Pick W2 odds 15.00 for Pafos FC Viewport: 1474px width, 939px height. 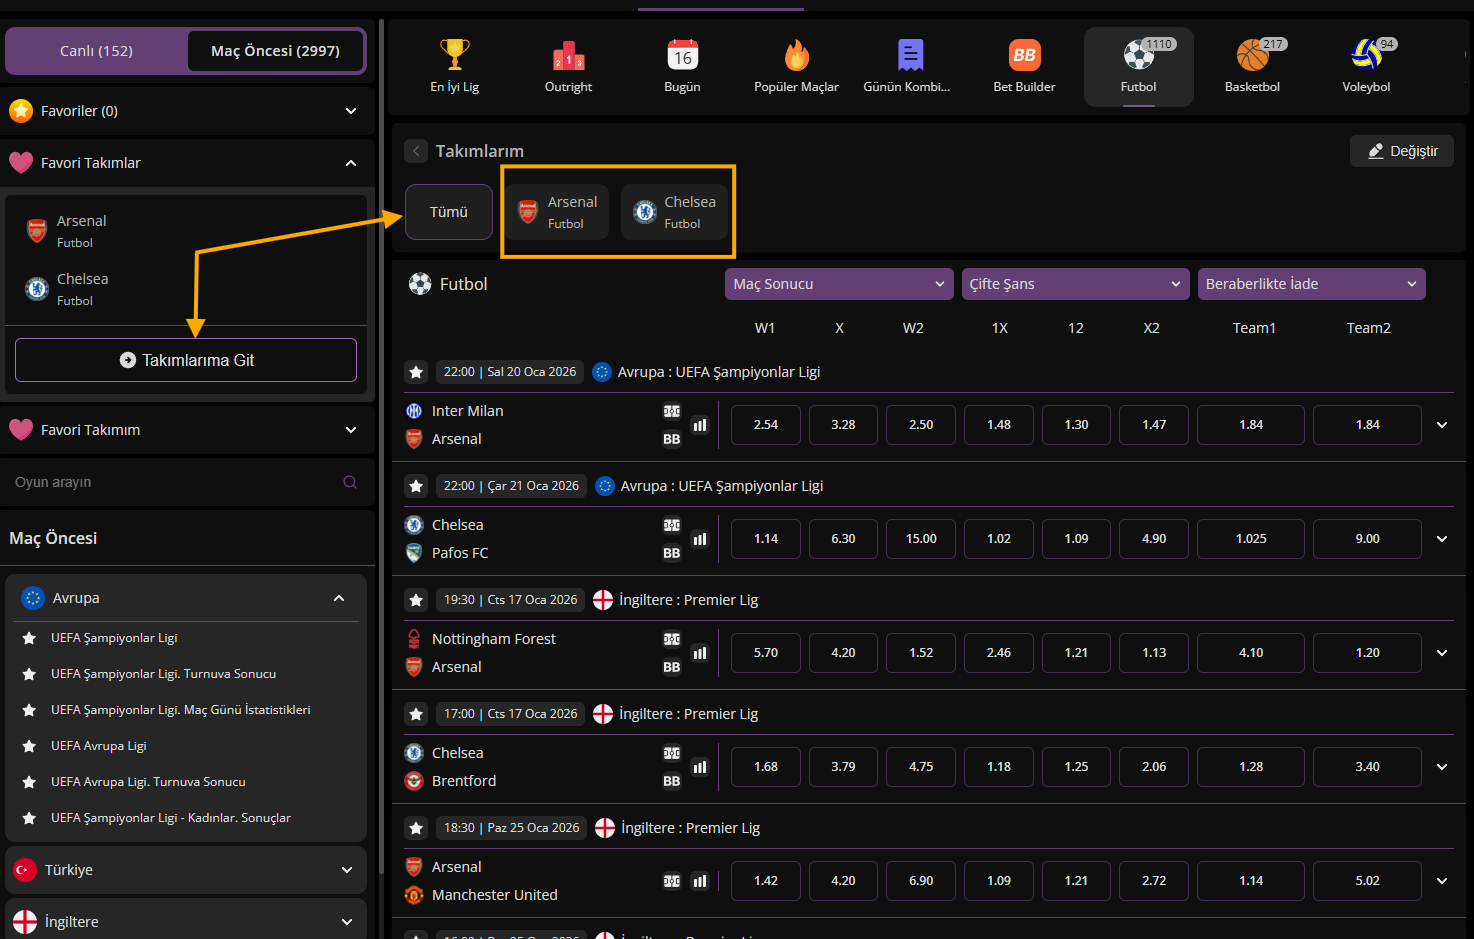(921, 539)
